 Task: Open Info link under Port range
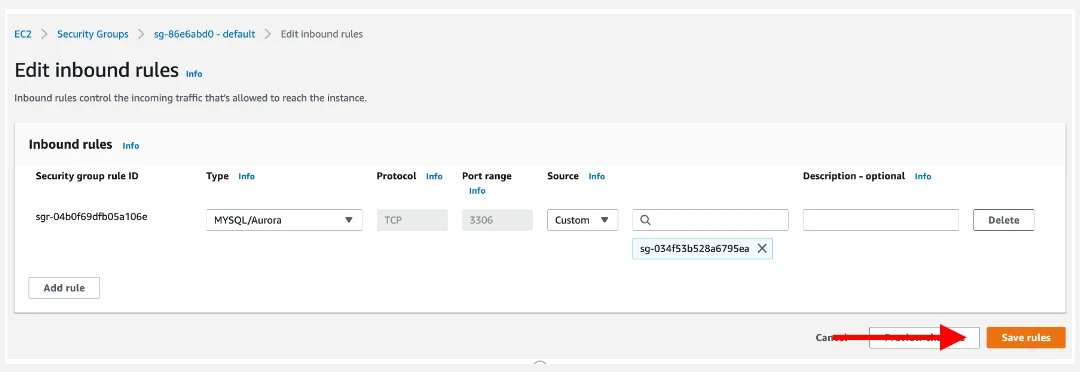[477, 191]
